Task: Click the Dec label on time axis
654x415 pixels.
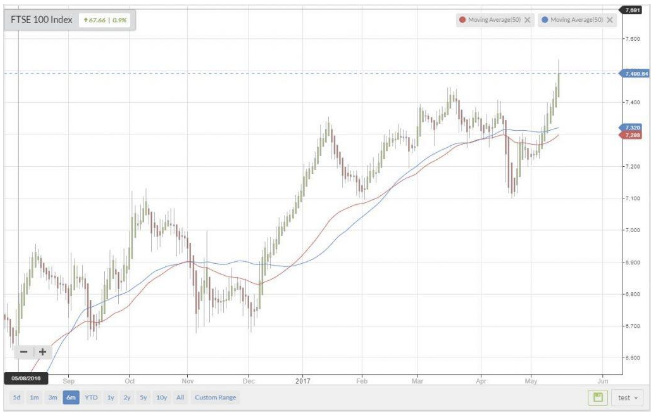Action: 249,381
